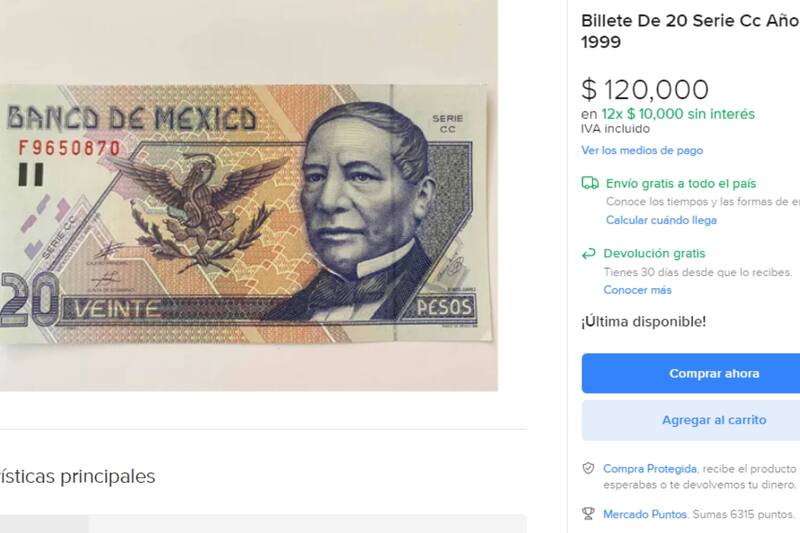The height and width of the screenshot is (533, 800).
Task: Click the product title Billete De 20 Serie Cc
Action: (690, 31)
